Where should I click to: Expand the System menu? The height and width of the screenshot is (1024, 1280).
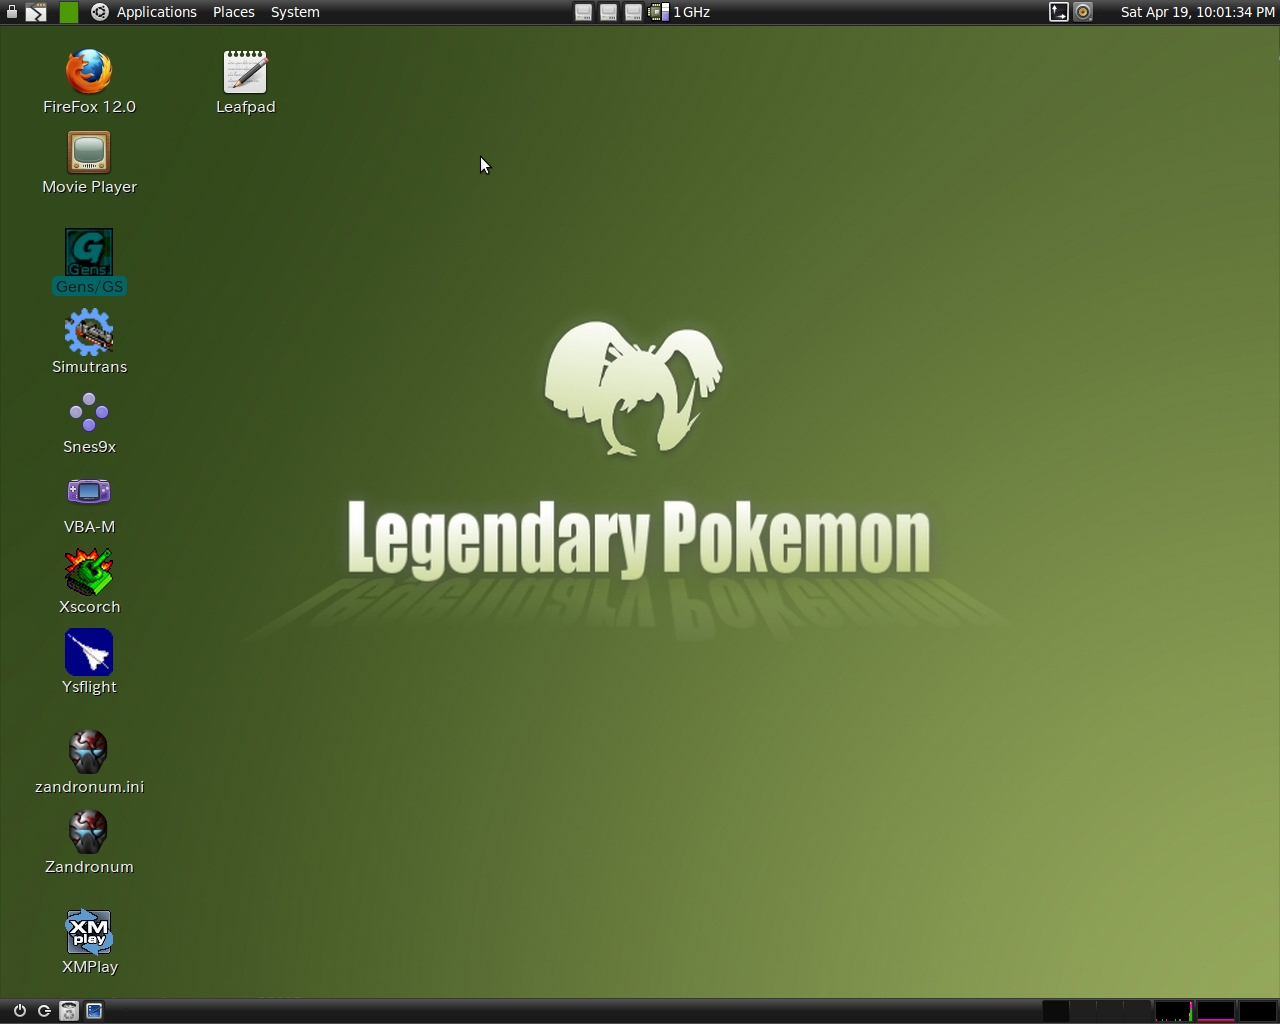click(x=295, y=12)
